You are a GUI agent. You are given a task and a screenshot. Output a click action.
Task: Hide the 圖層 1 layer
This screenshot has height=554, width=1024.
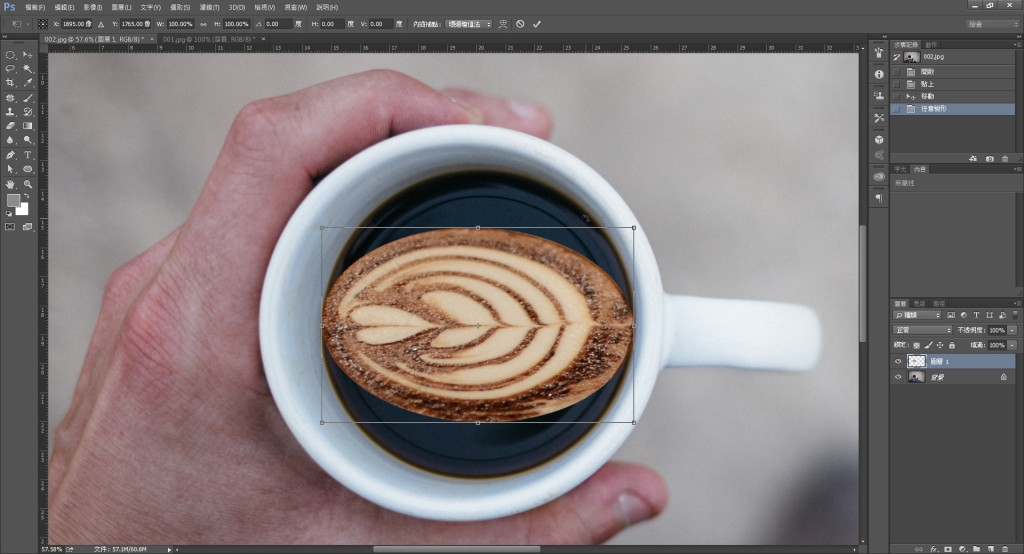tap(897, 362)
